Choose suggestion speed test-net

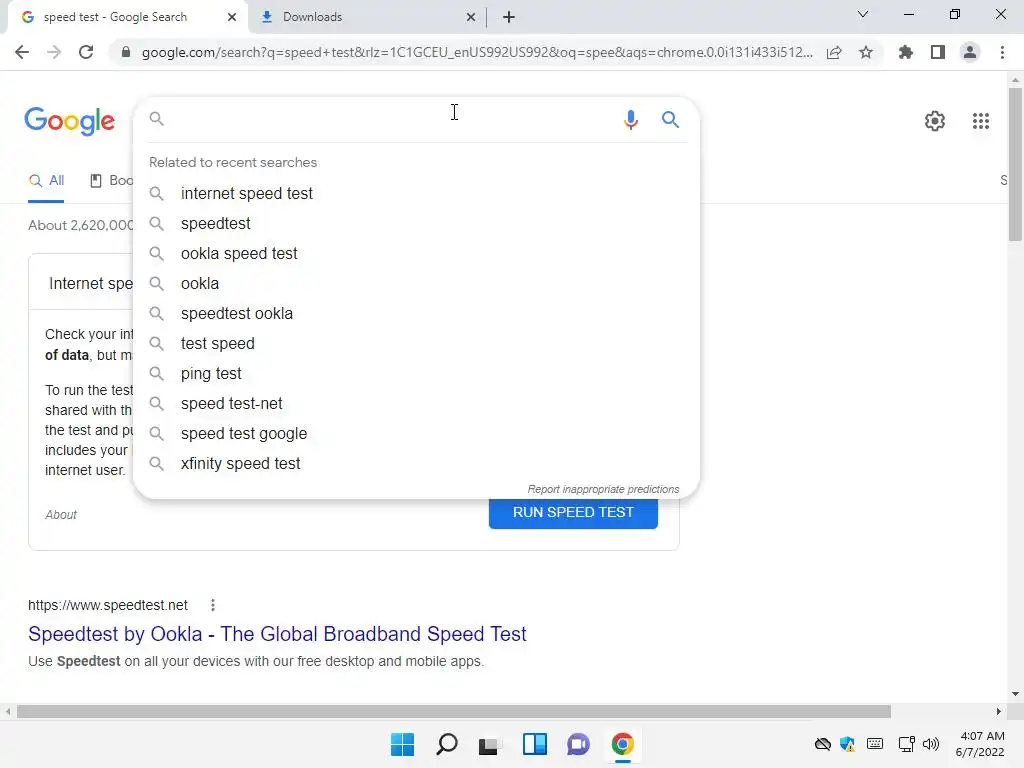(416, 404)
